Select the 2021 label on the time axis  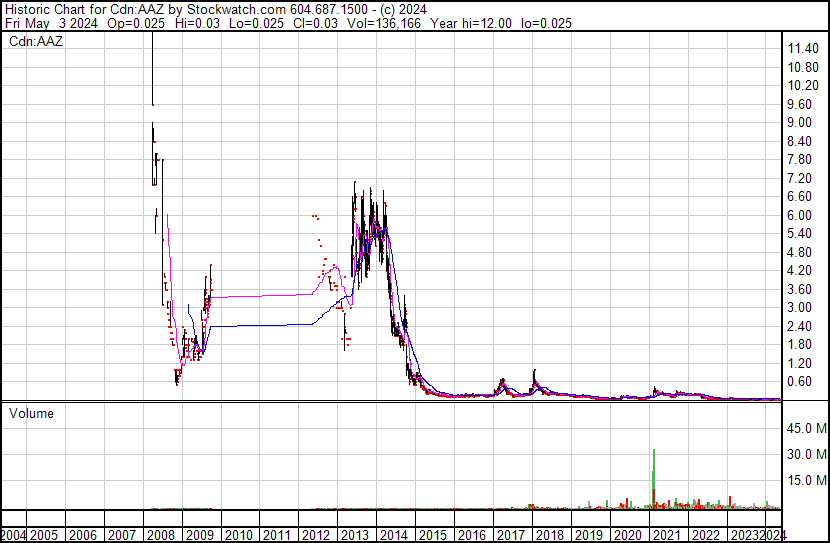666,535
